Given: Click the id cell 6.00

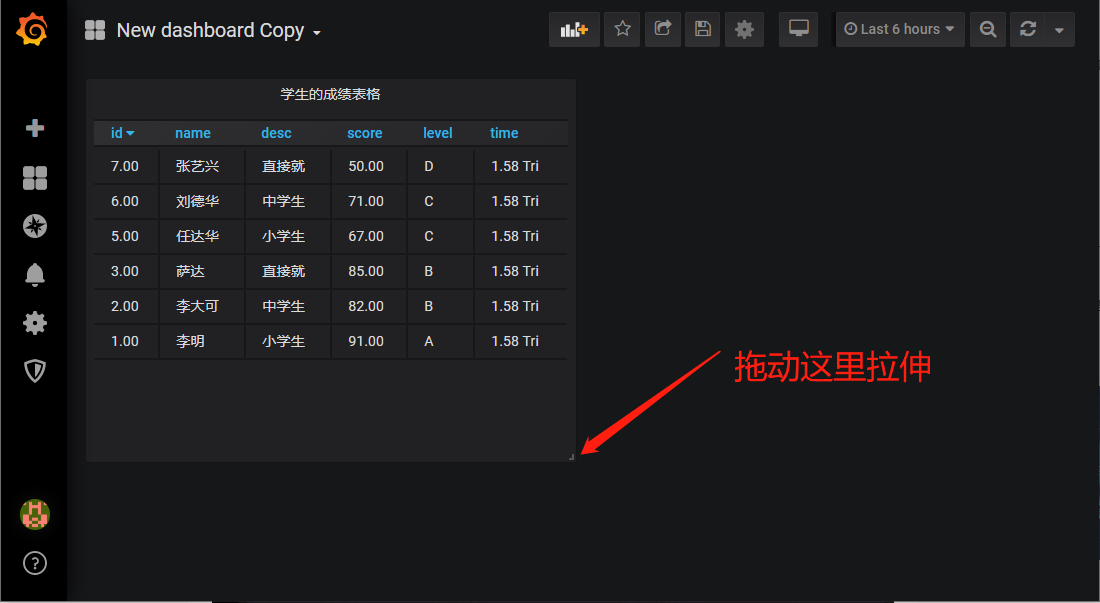Looking at the screenshot, I should coord(126,201).
